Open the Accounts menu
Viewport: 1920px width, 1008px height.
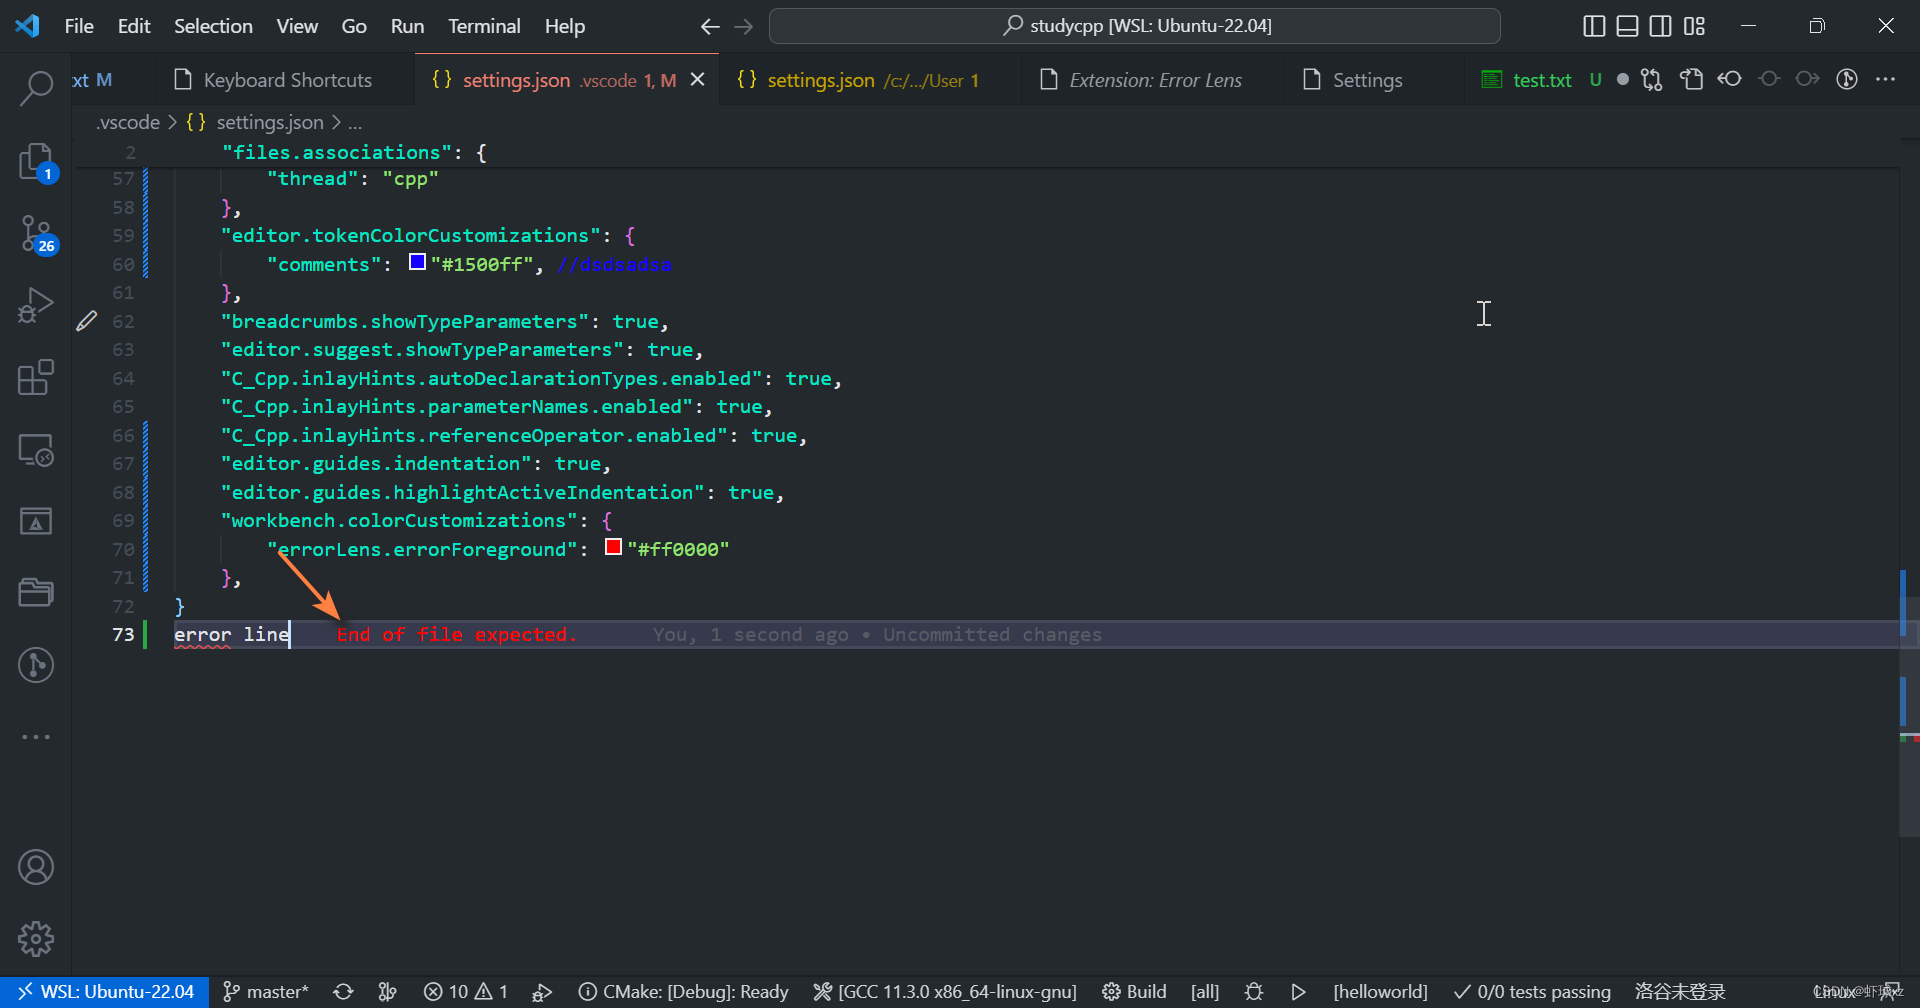(x=36, y=867)
